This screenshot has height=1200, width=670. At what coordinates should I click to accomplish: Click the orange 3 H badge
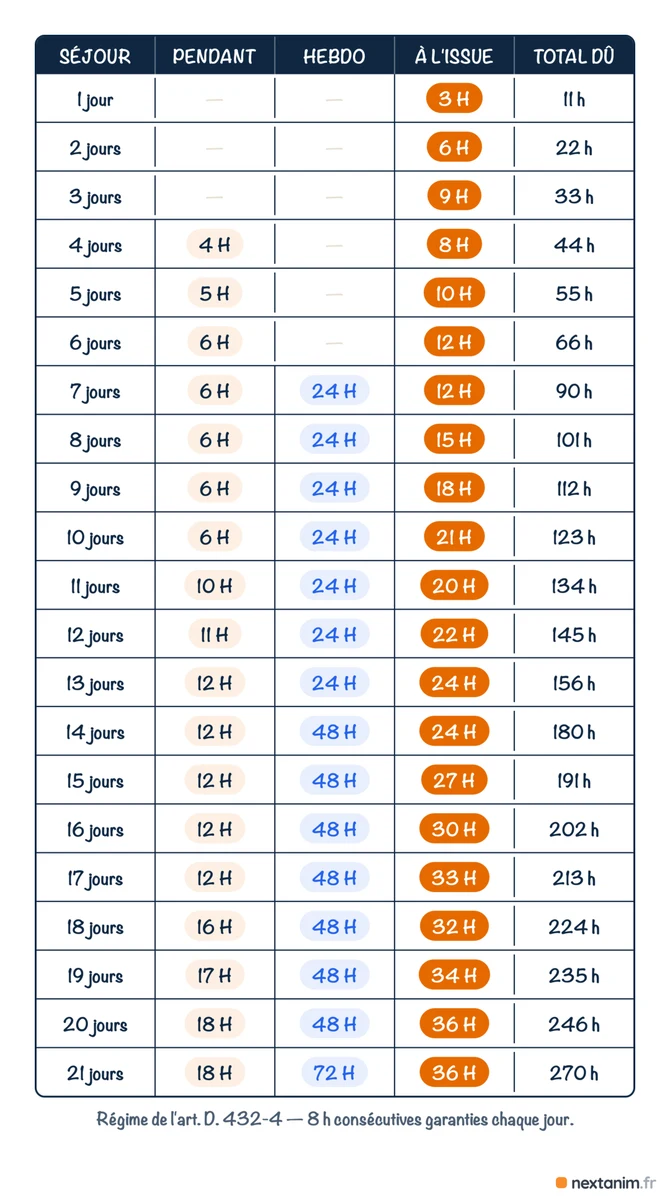[x=454, y=99]
